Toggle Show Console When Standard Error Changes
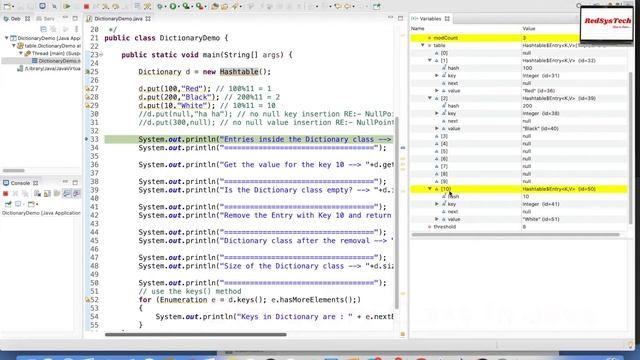640x360 pixels. [x=76, y=193]
